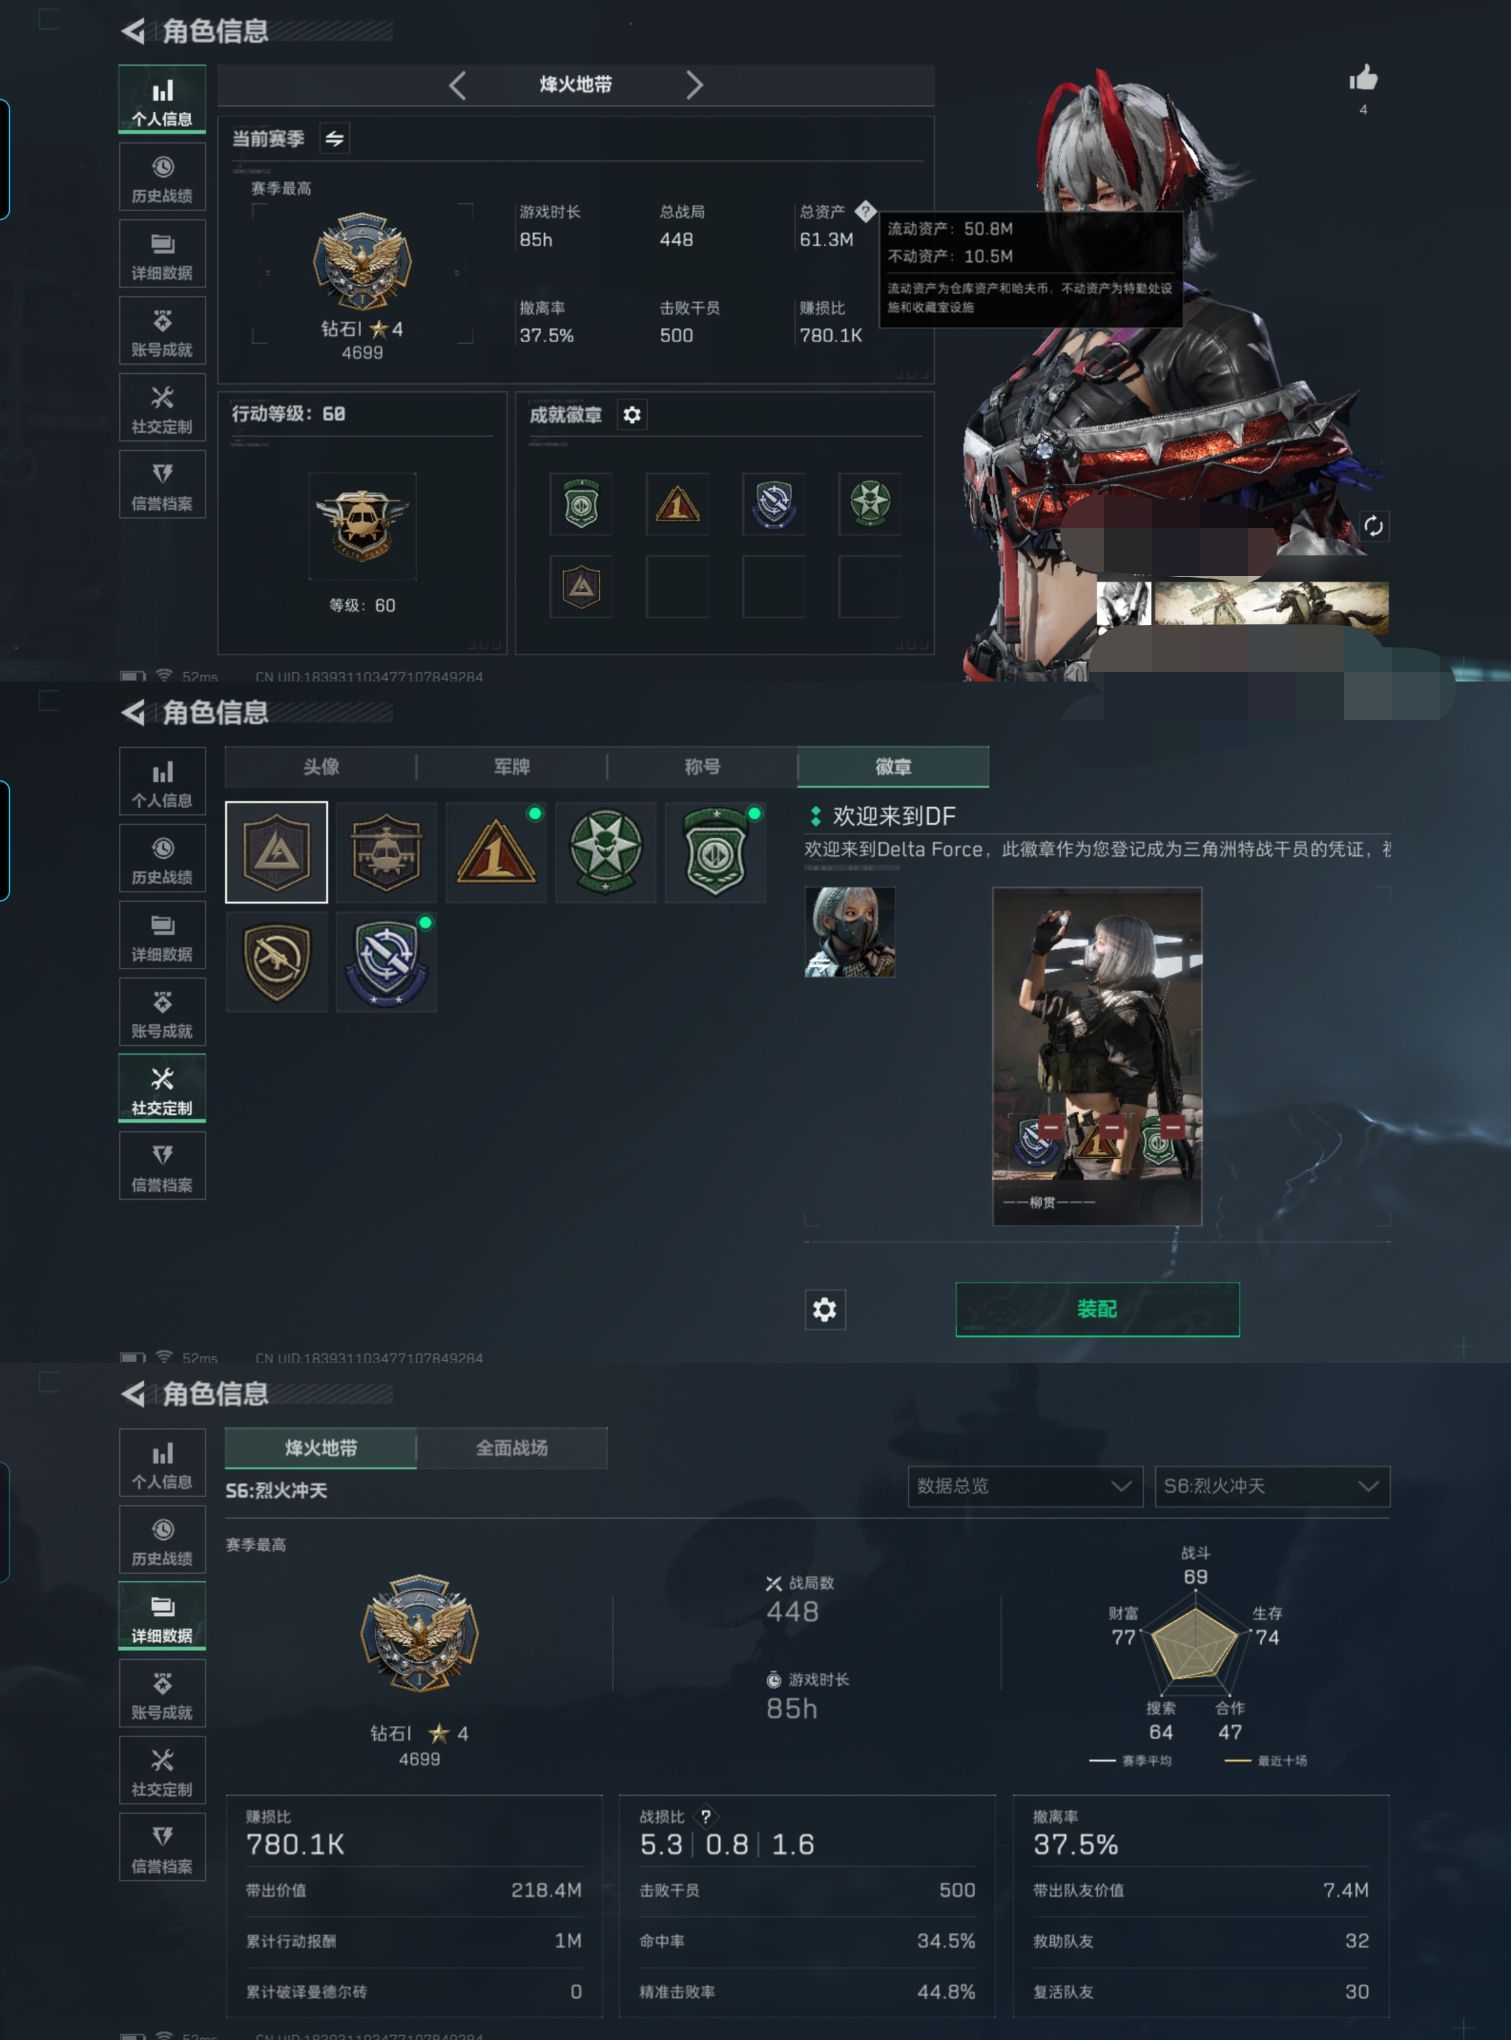Click the question mark next to 总资产
The image size is (1511, 2040).
[x=865, y=210]
